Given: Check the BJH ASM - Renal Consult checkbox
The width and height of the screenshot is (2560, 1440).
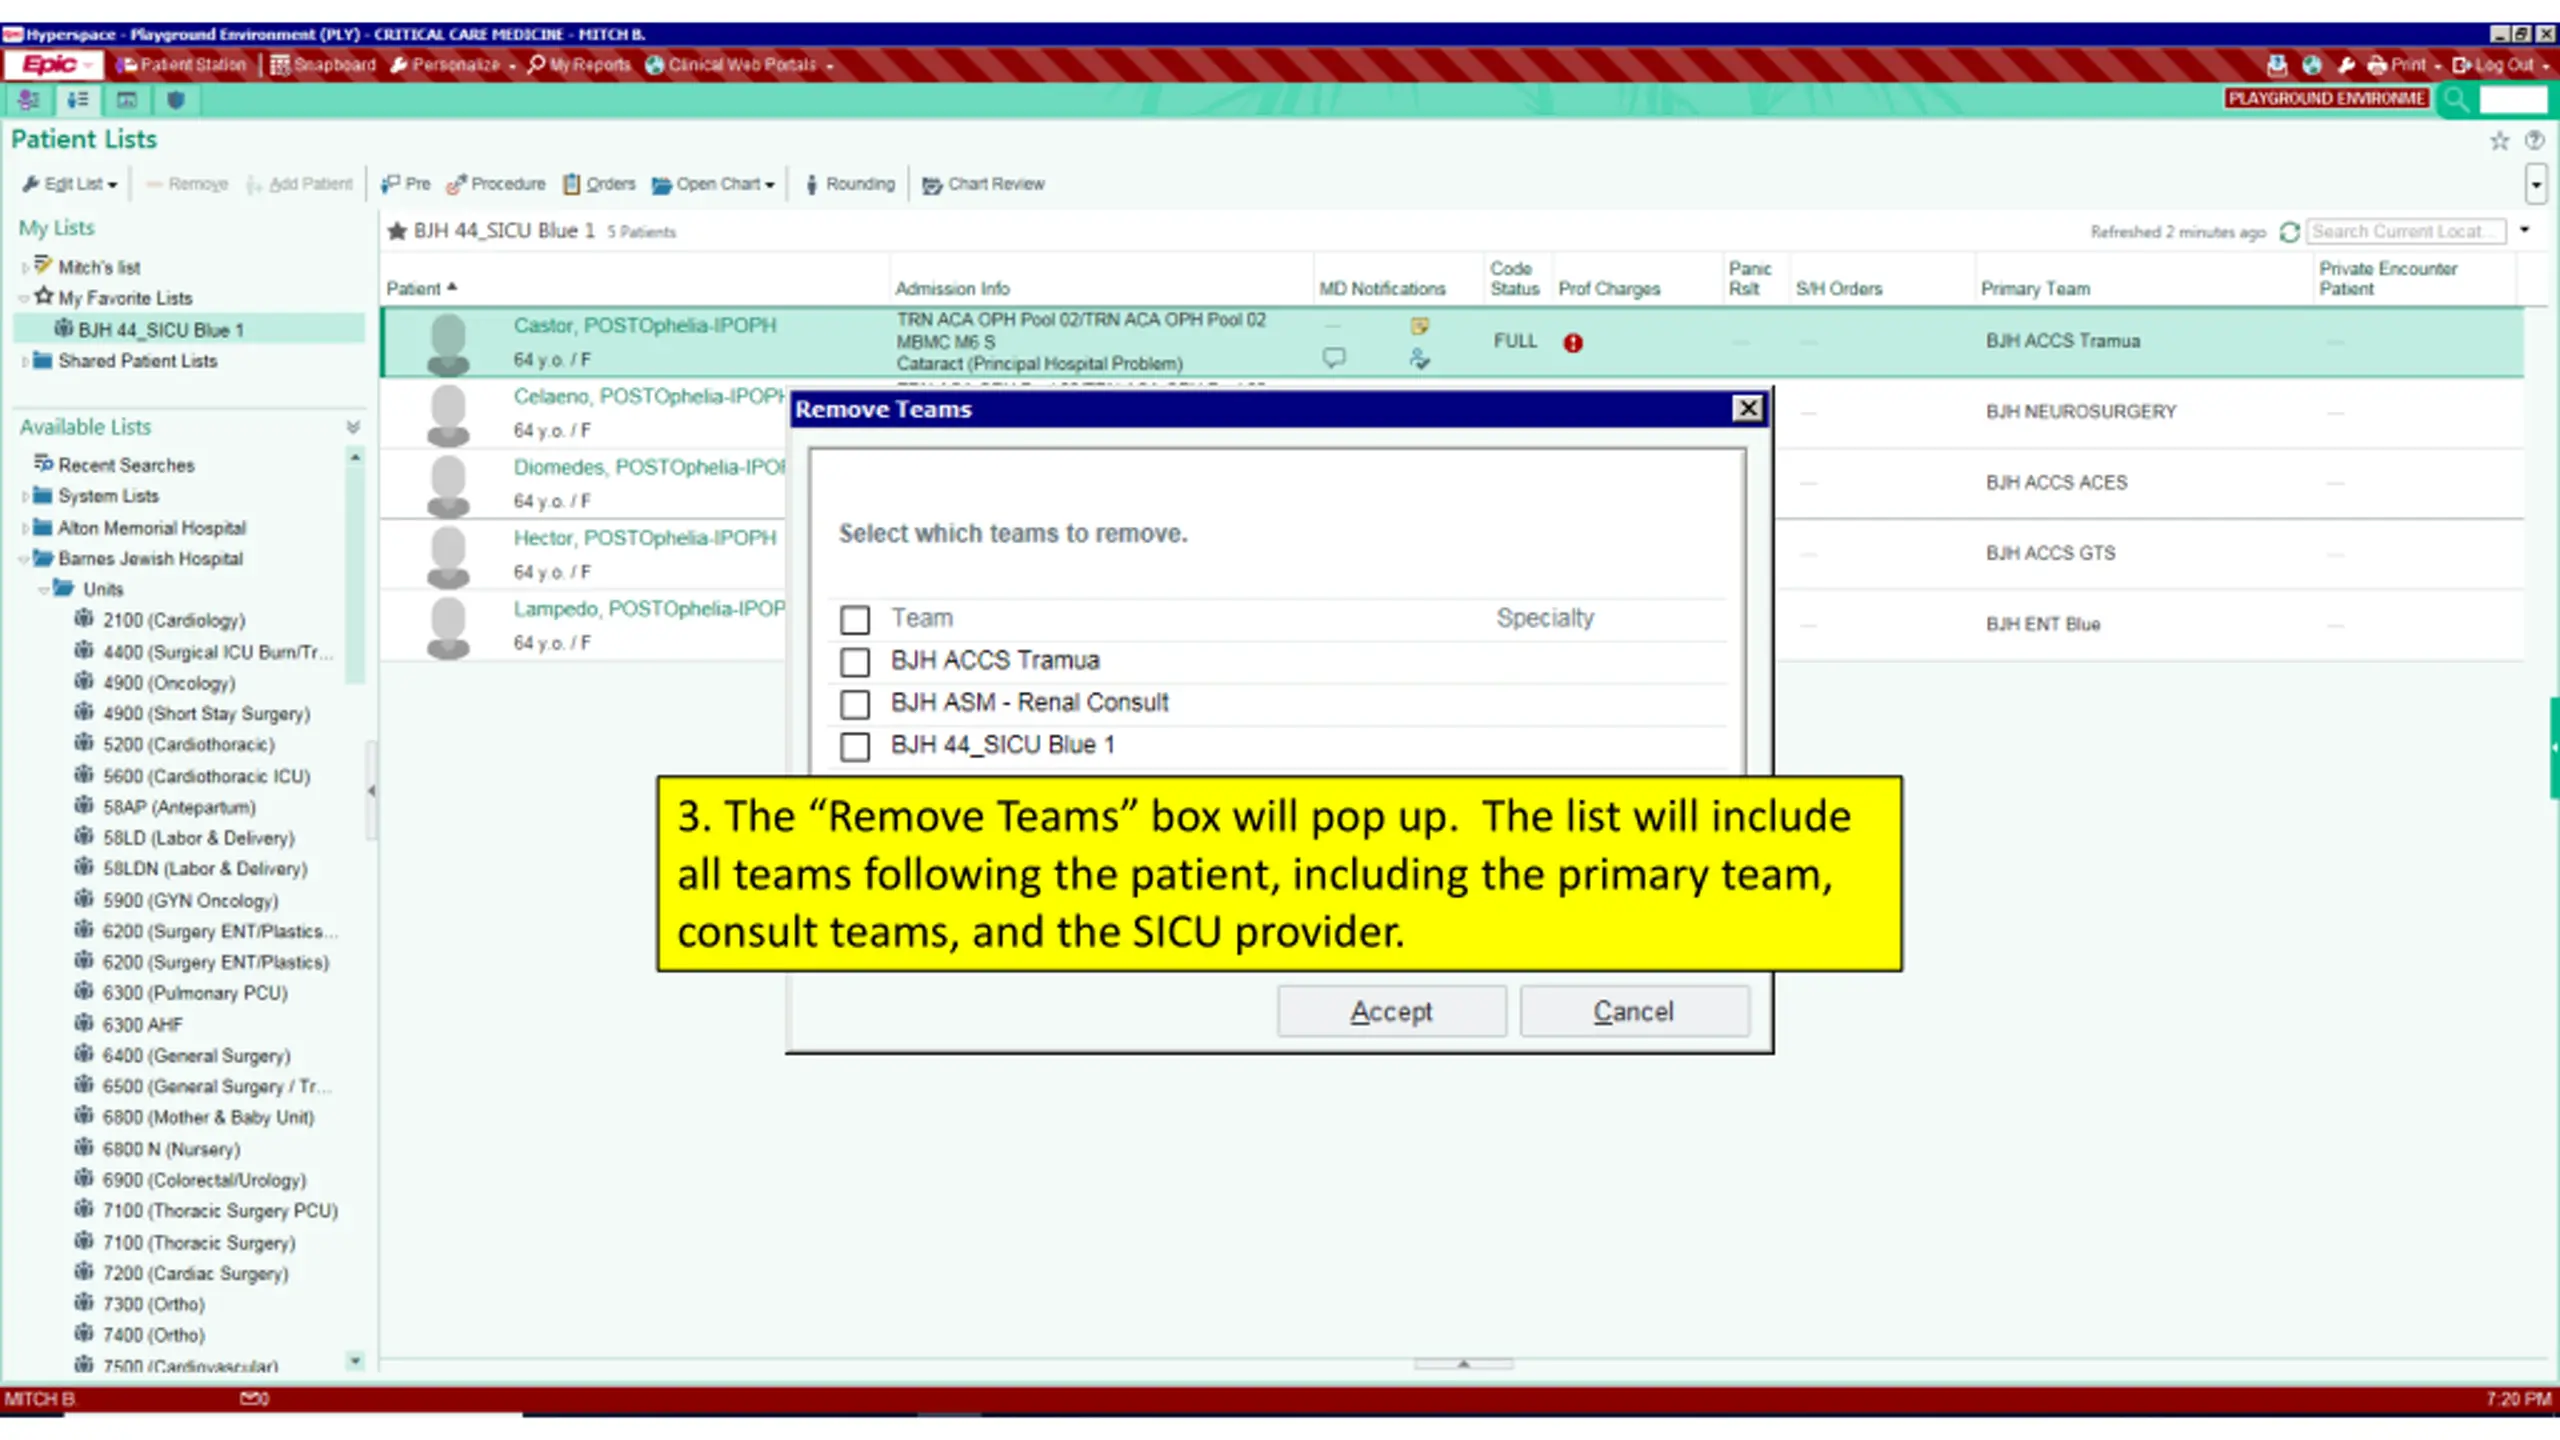Looking at the screenshot, I should click(855, 704).
